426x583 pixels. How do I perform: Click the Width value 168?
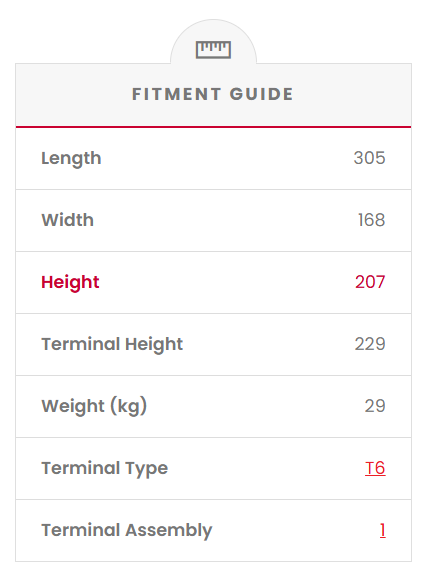coord(371,220)
